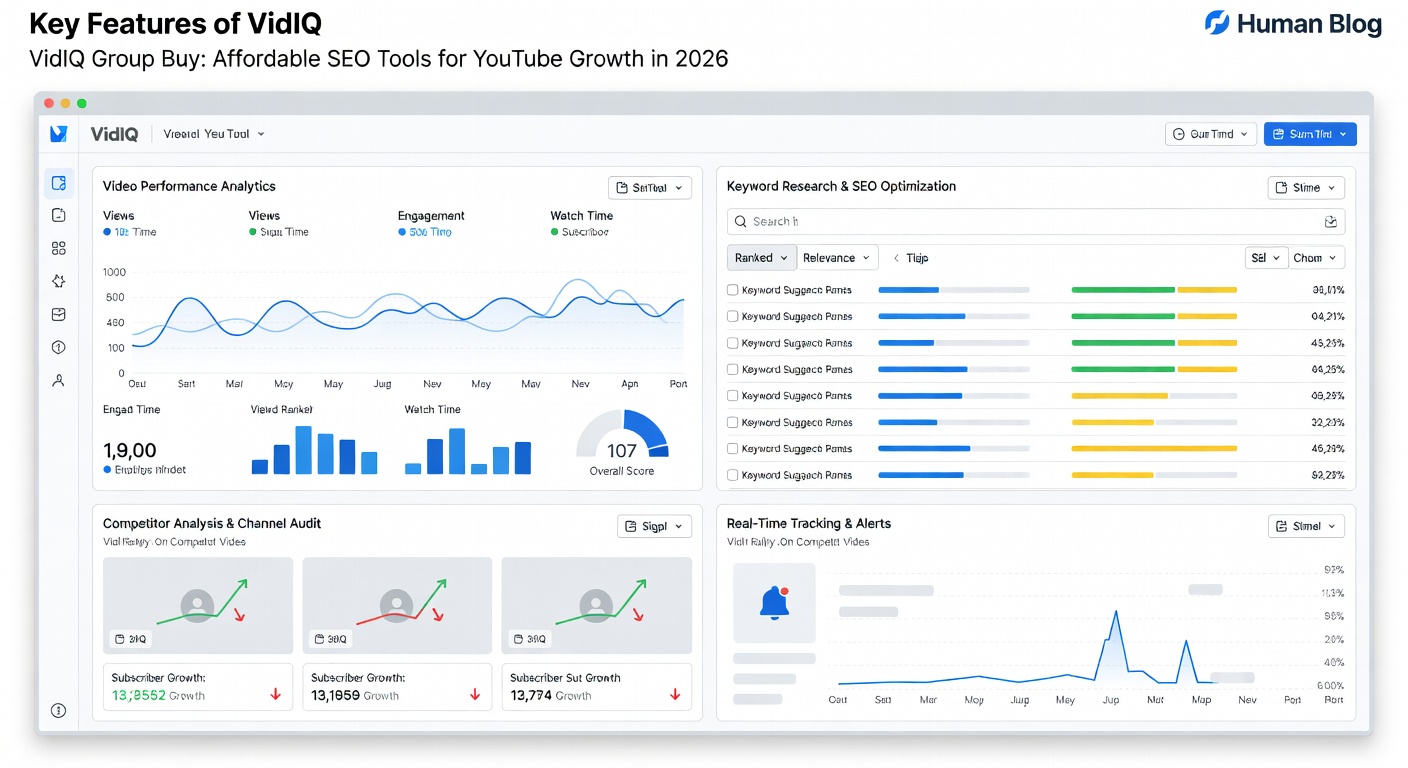Image resolution: width=1408 pixels, height=768 pixels.
Task: Click the green macOS maximize dot
Action: click(x=82, y=103)
